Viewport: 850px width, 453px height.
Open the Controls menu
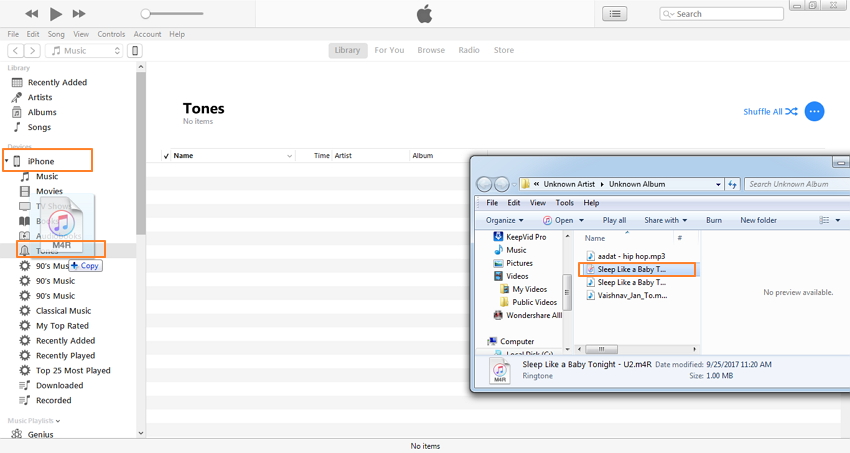click(111, 34)
